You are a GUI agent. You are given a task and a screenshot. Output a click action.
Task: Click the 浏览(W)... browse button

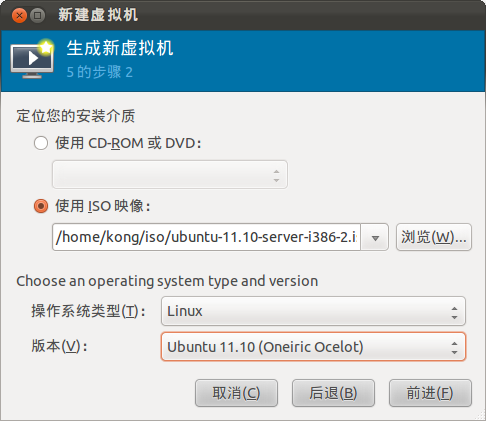pyautogui.click(x=434, y=237)
